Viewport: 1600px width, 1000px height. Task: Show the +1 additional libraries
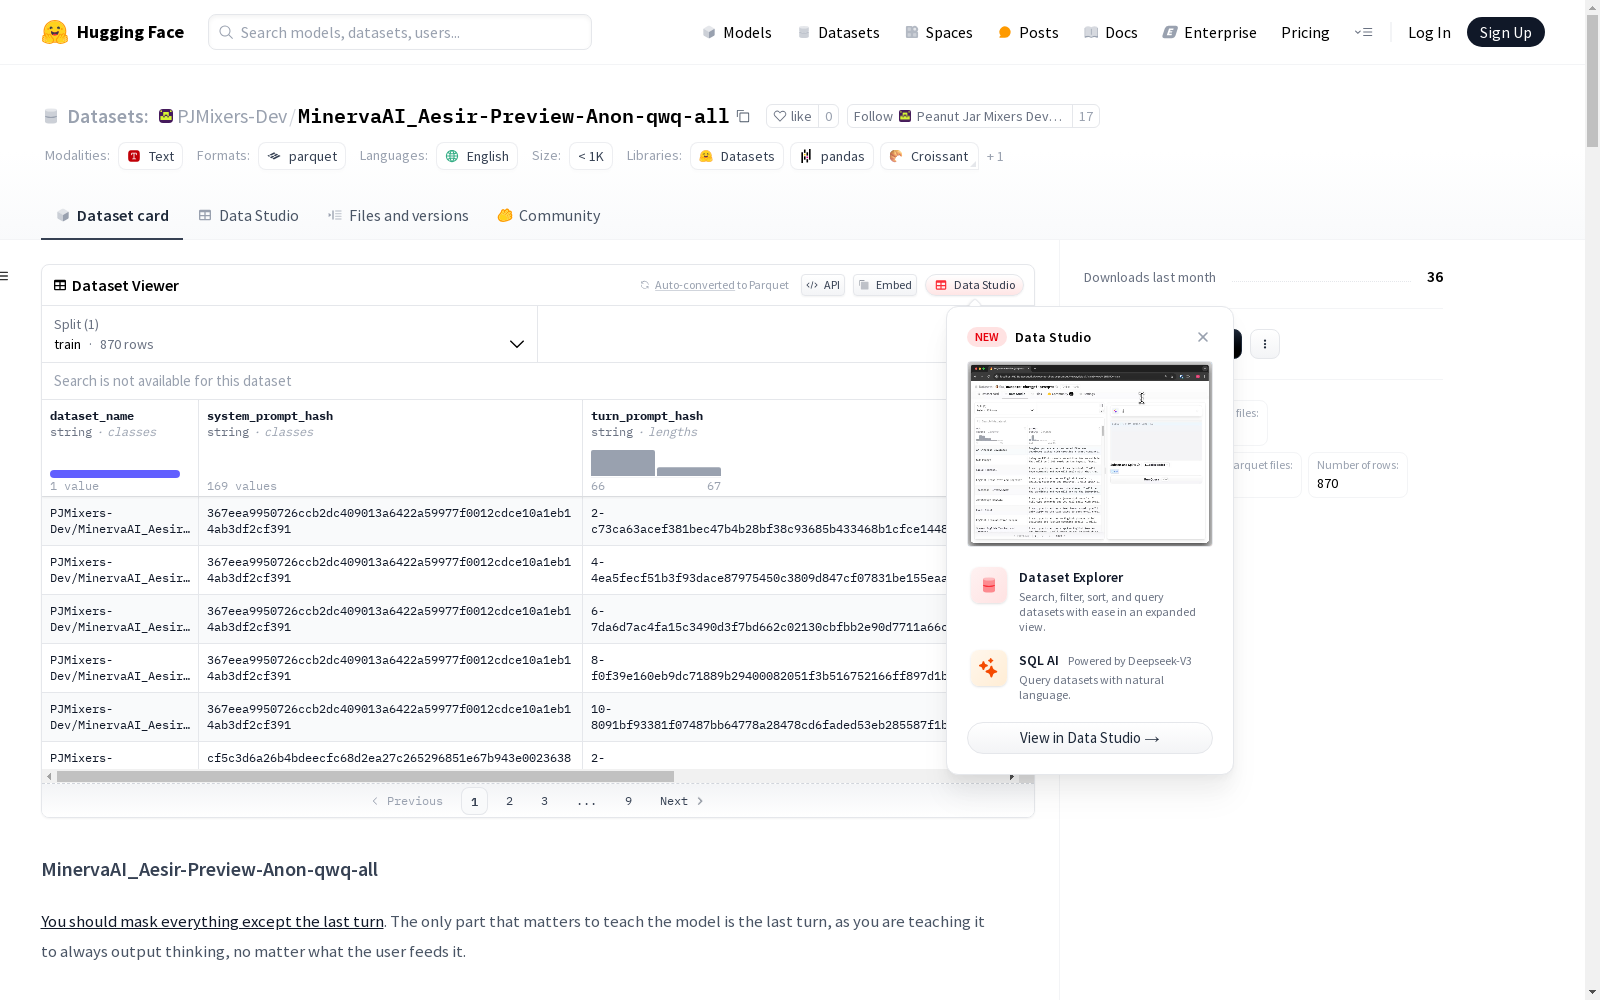tap(995, 157)
